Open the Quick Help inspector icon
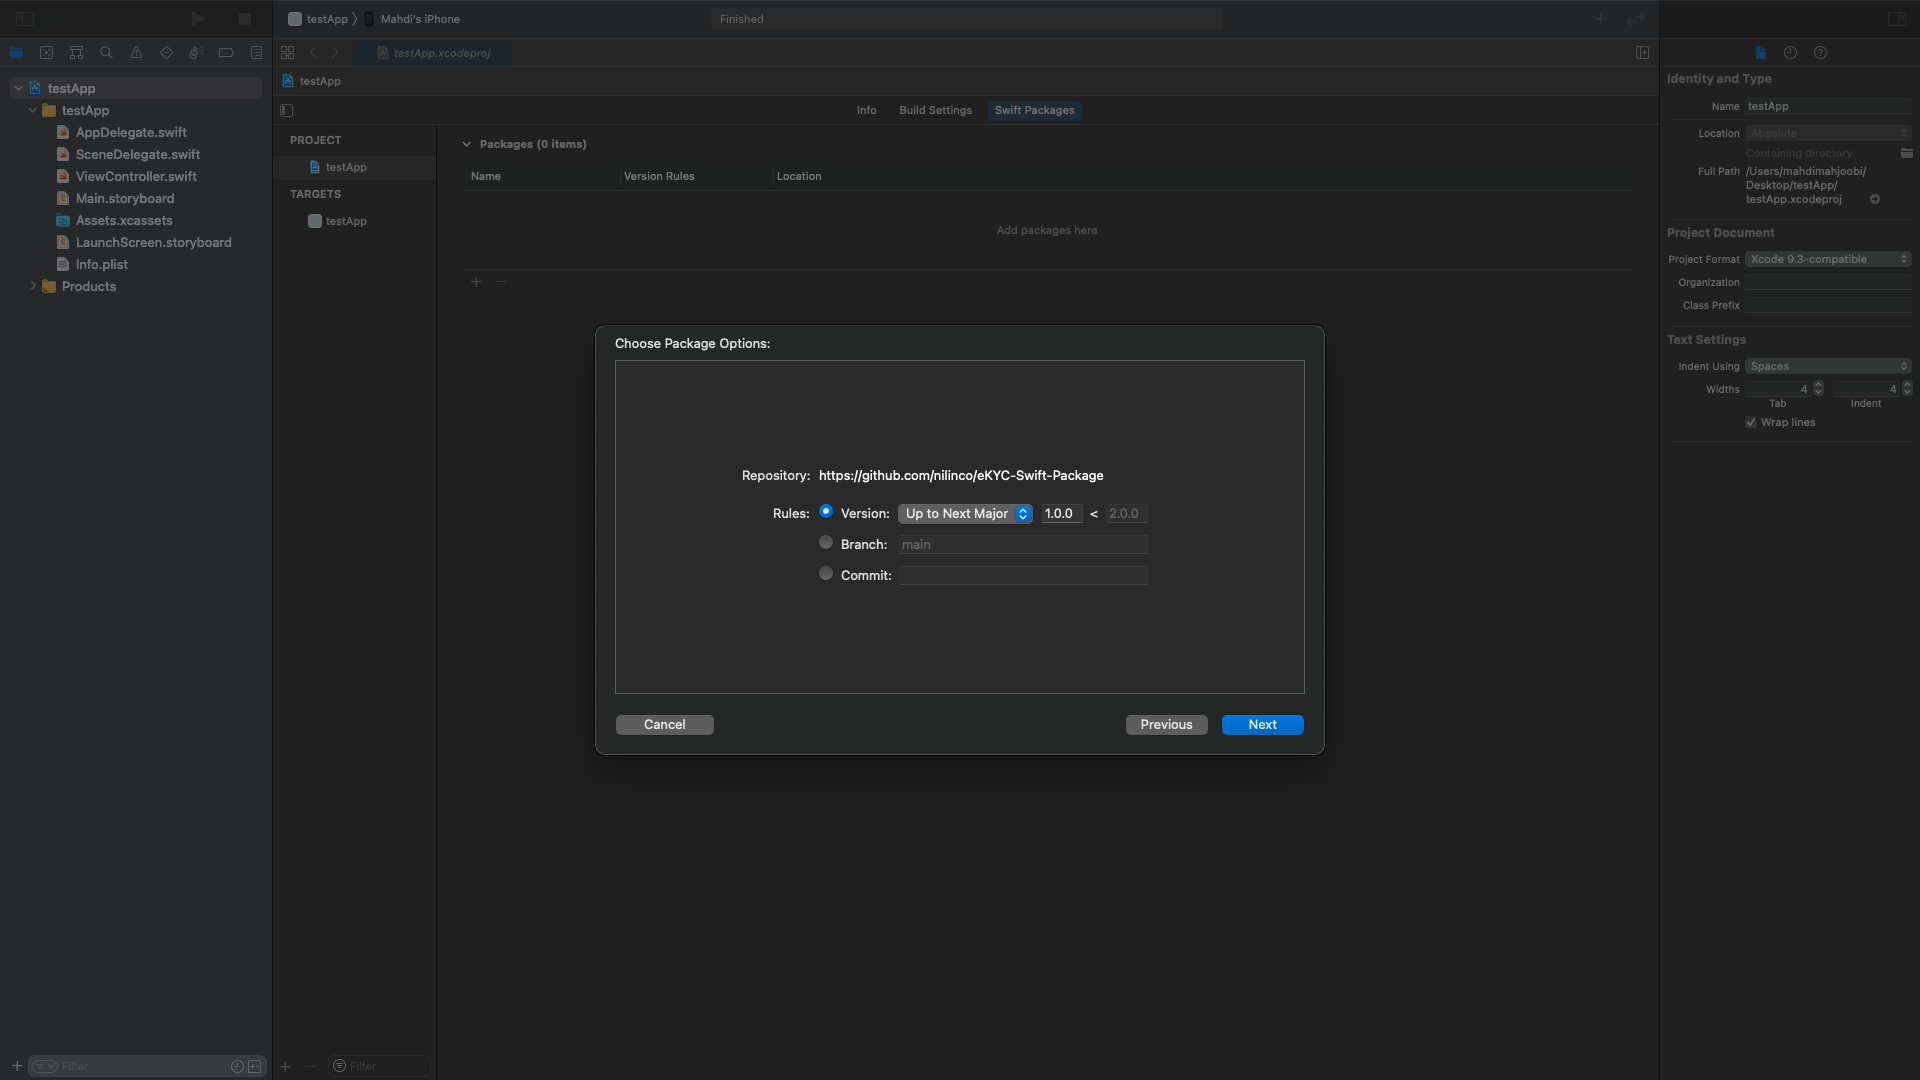 pos(1820,53)
